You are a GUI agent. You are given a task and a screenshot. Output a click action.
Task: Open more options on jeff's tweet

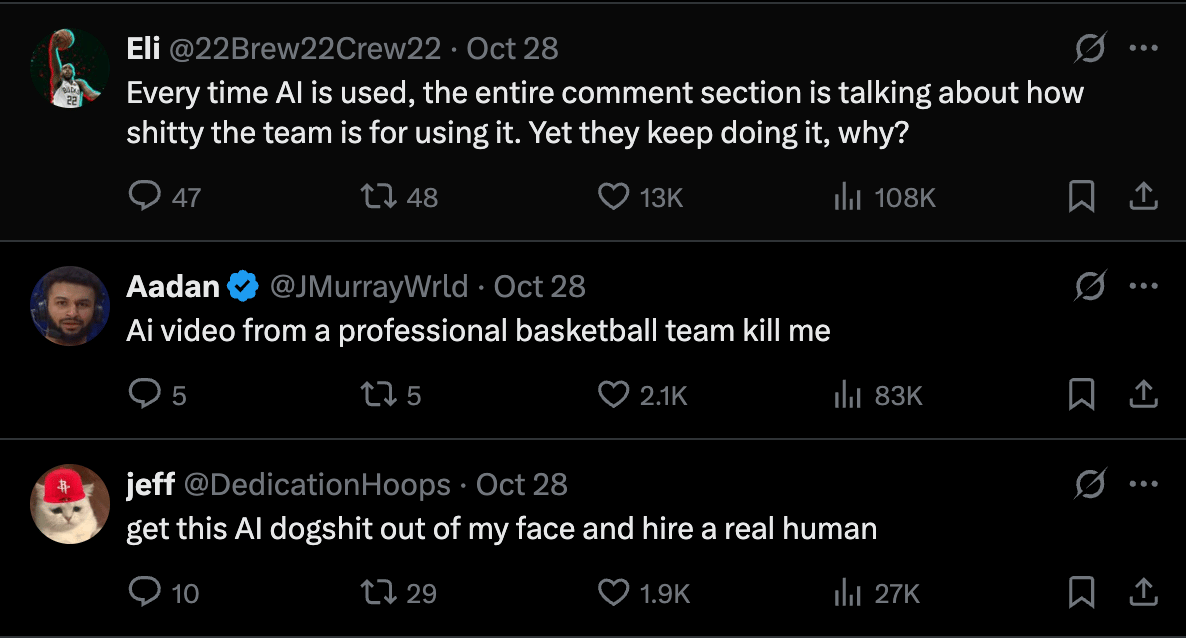click(1143, 484)
